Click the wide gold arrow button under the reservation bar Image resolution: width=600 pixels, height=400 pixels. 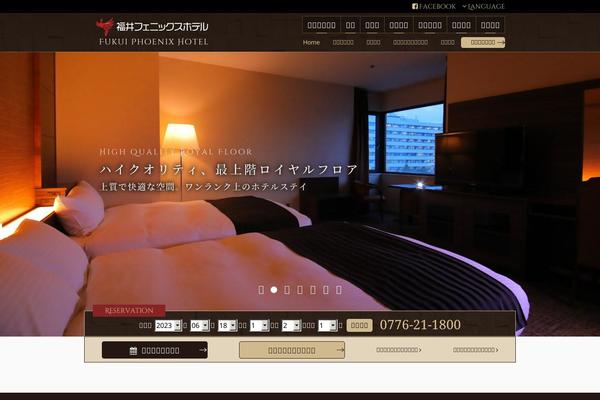(292, 350)
